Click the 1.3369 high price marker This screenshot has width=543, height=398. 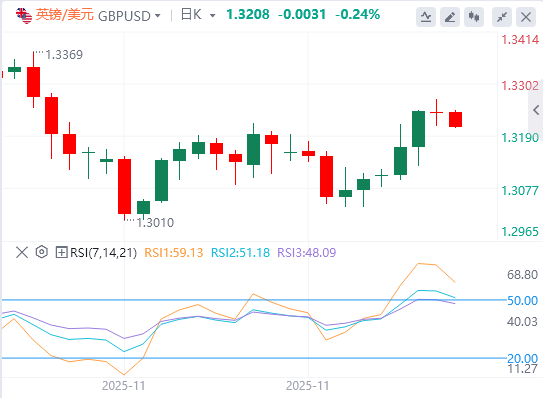point(64,55)
